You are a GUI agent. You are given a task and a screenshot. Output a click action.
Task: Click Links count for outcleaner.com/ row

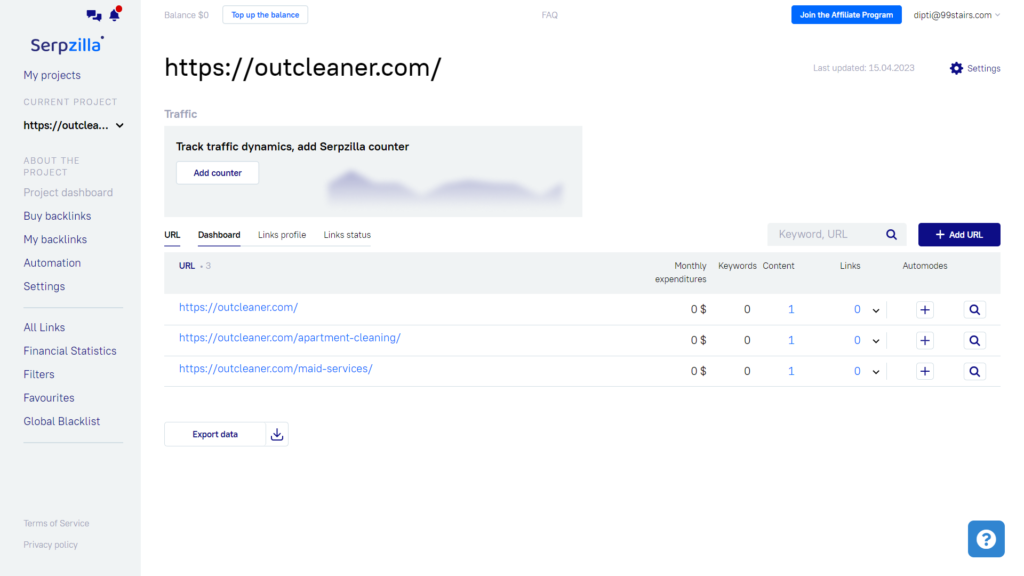pos(857,310)
